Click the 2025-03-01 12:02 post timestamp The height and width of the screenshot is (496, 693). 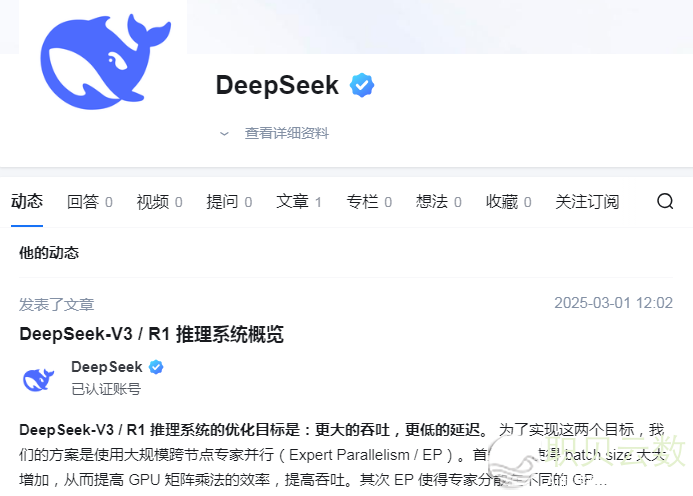pyautogui.click(x=613, y=303)
